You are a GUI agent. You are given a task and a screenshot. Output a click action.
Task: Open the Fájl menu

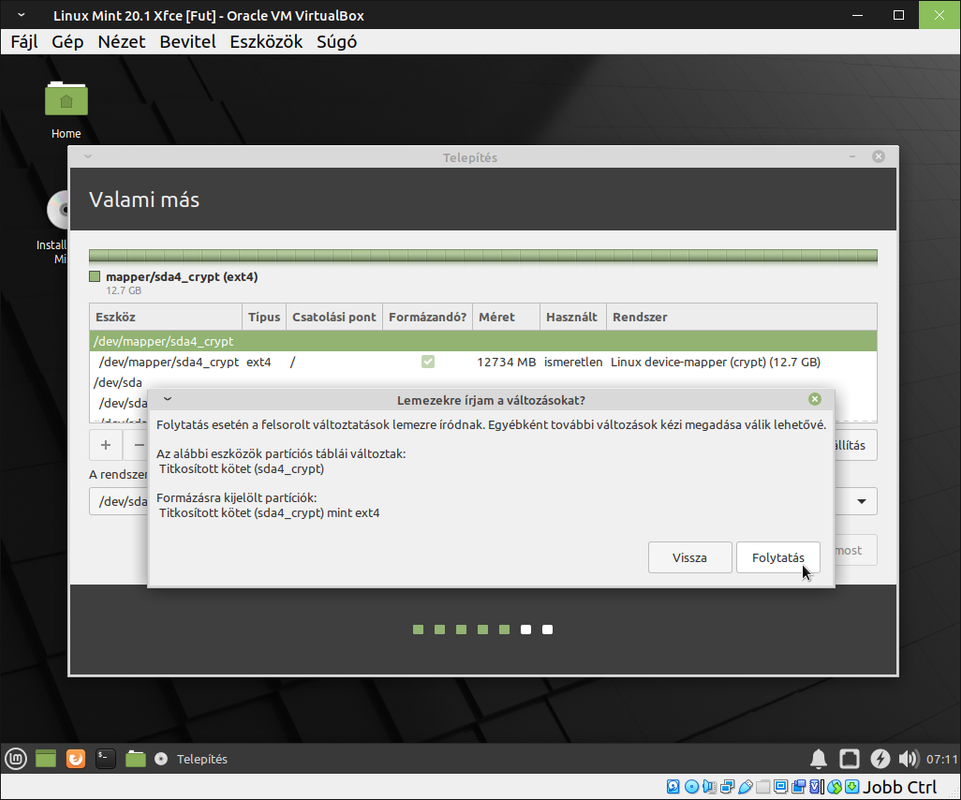pyautogui.click(x=24, y=42)
